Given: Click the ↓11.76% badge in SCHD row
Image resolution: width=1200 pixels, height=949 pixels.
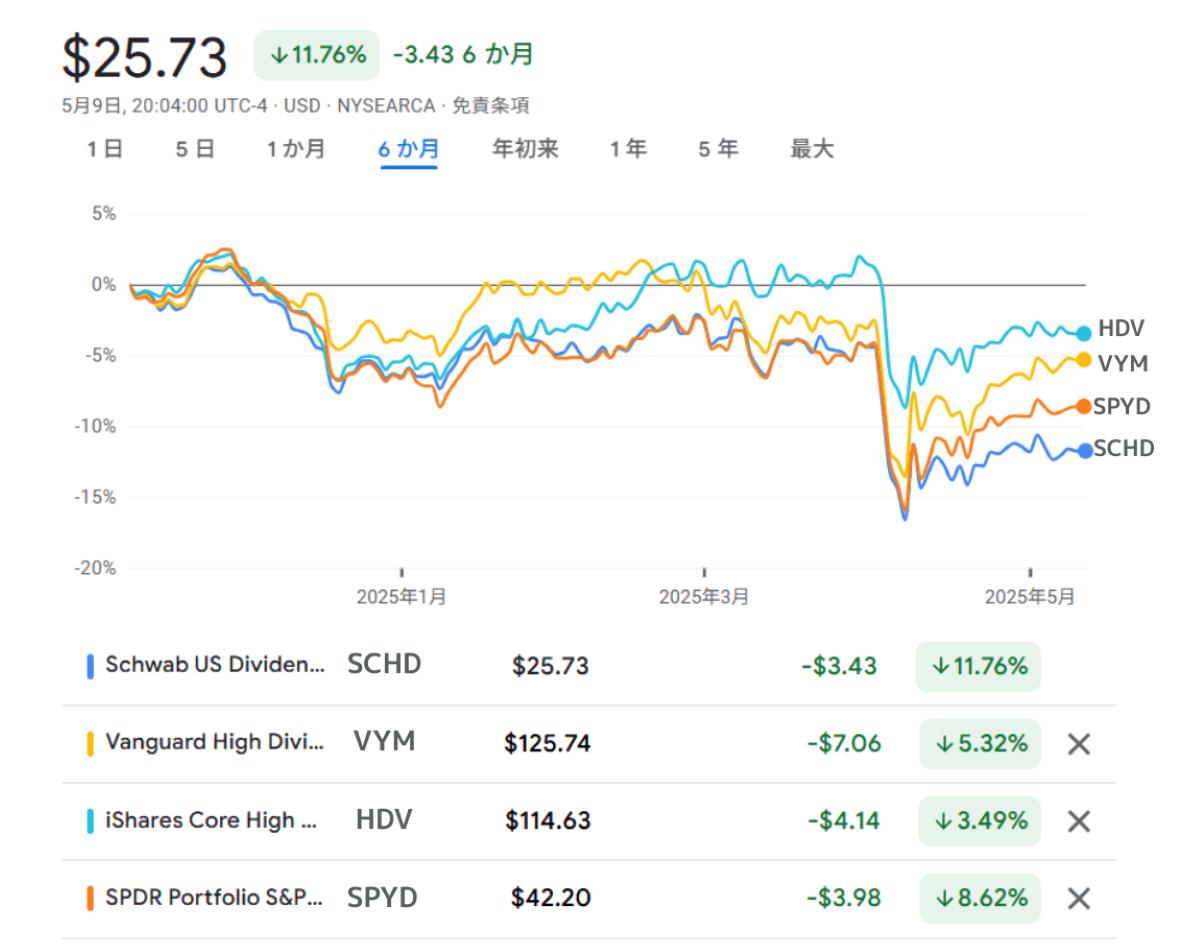Looking at the screenshot, I should click(x=978, y=666).
